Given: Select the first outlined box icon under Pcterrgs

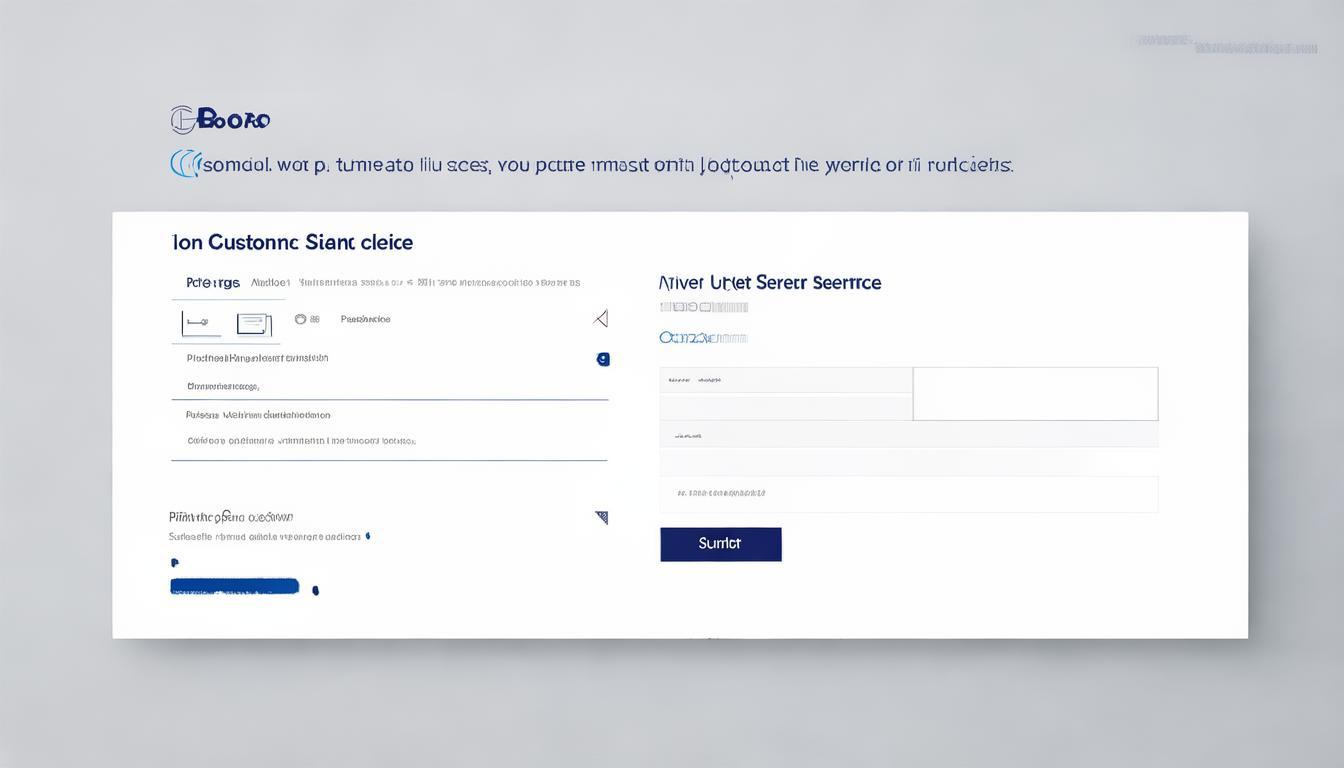Looking at the screenshot, I should pos(195,323).
